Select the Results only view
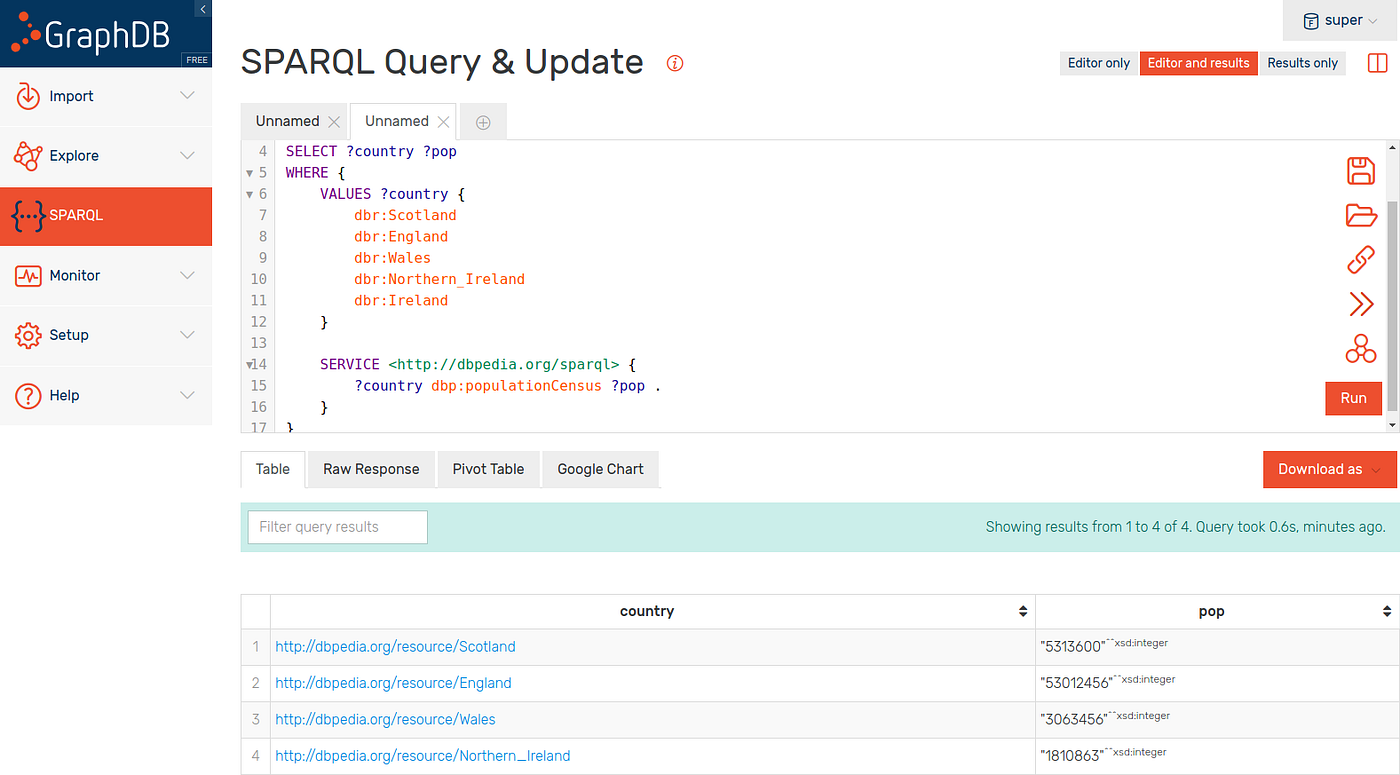 pyautogui.click(x=1302, y=63)
